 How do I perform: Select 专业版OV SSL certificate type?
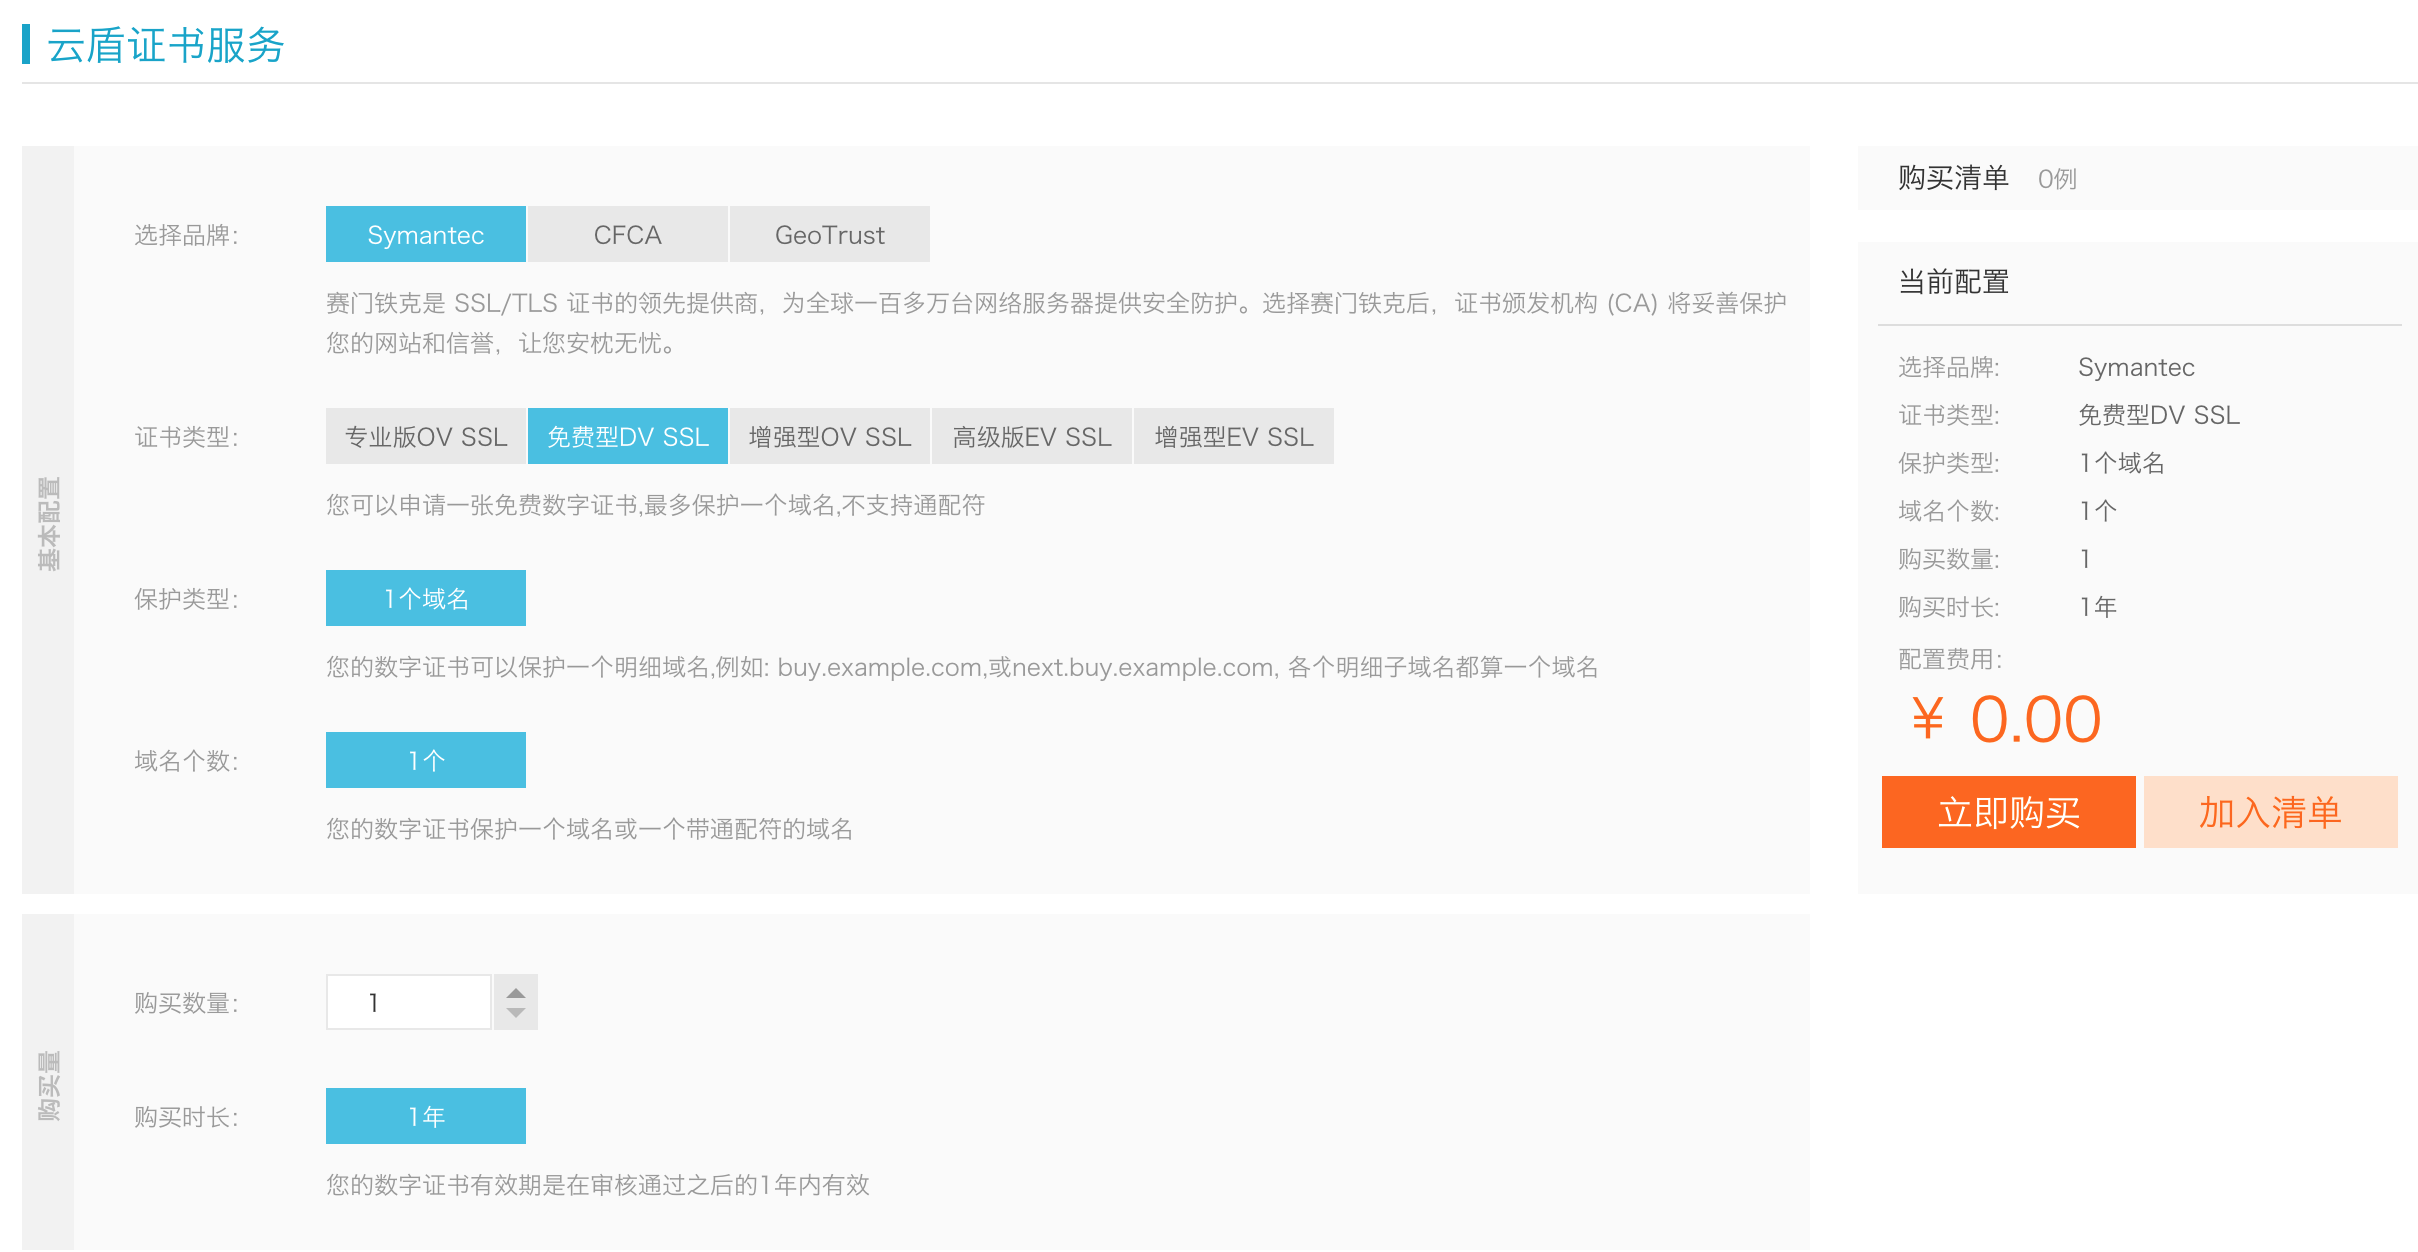point(425,436)
